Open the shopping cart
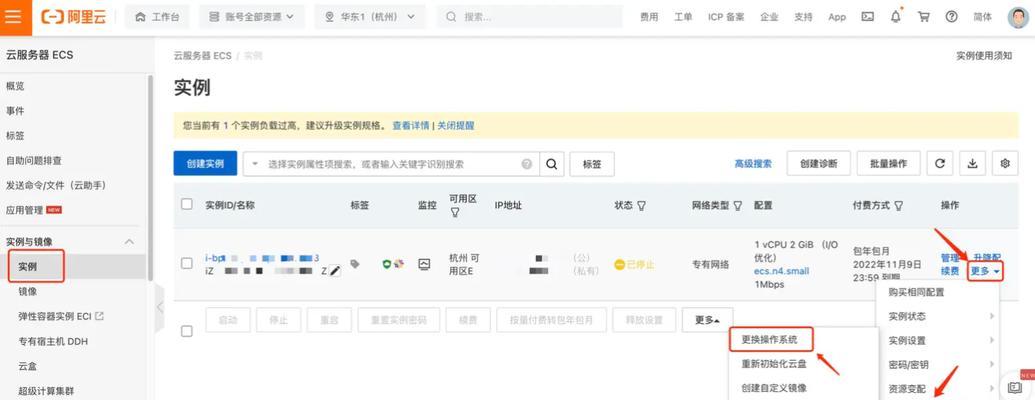 [x=923, y=17]
